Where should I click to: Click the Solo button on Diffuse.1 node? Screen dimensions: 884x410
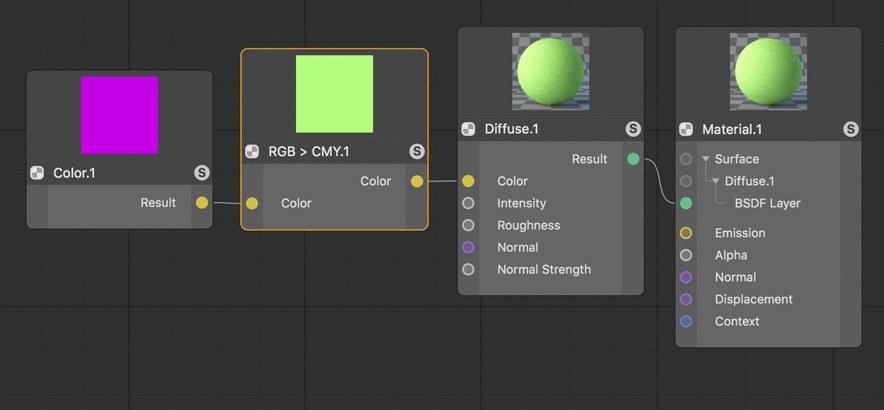[x=633, y=129]
